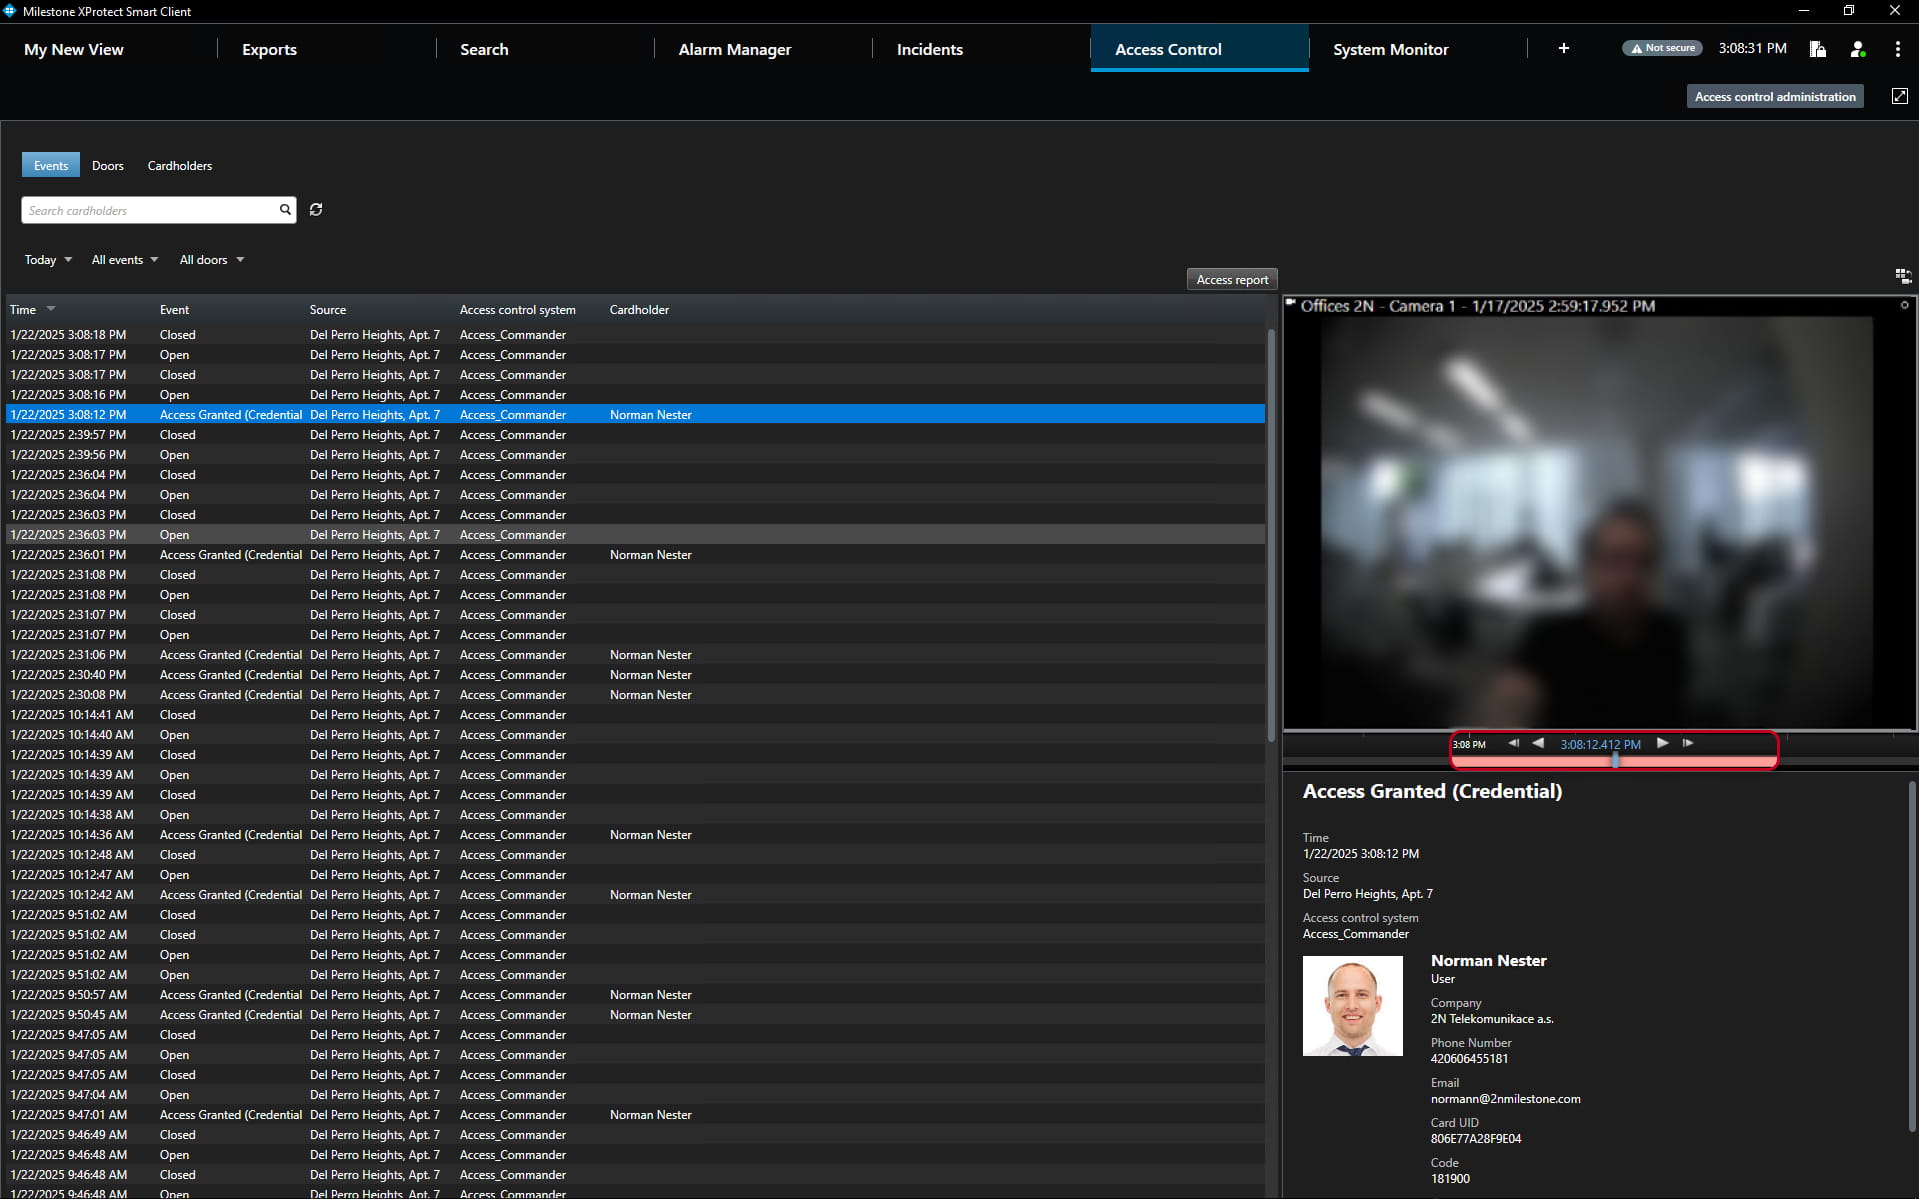The width and height of the screenshot is (1919, 1199).
Task: Toggle the Time column sort arrow
Action: [51, 309]
